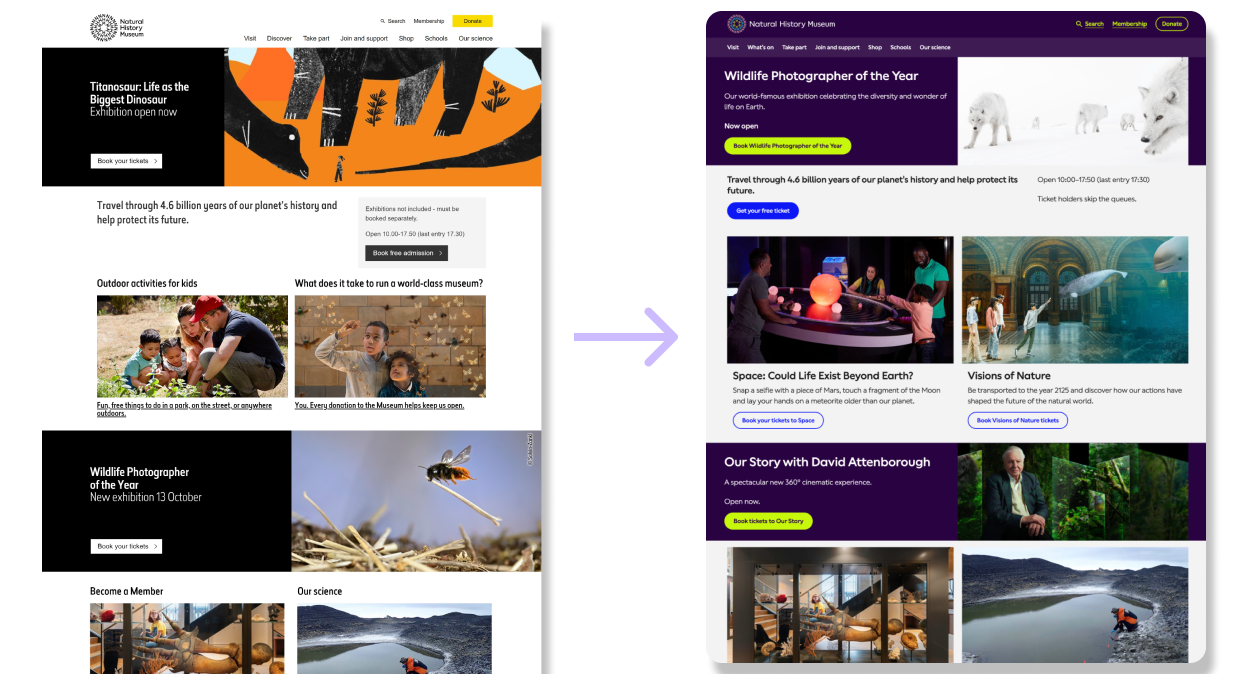1248x674 pixels.
Task: Click the family gardening photo under Outdoor activities
Action: [x=192, y=346]
